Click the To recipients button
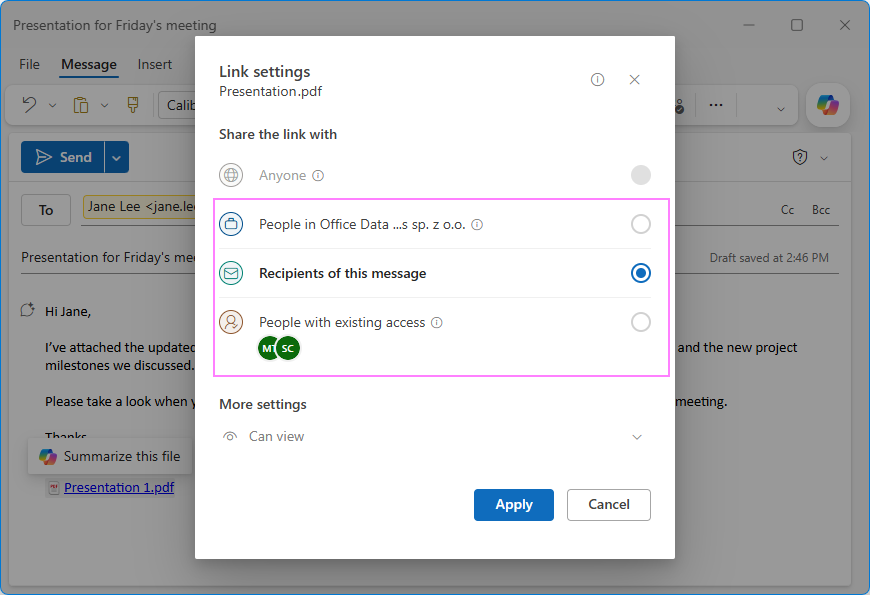 click(x=46, y=210)
